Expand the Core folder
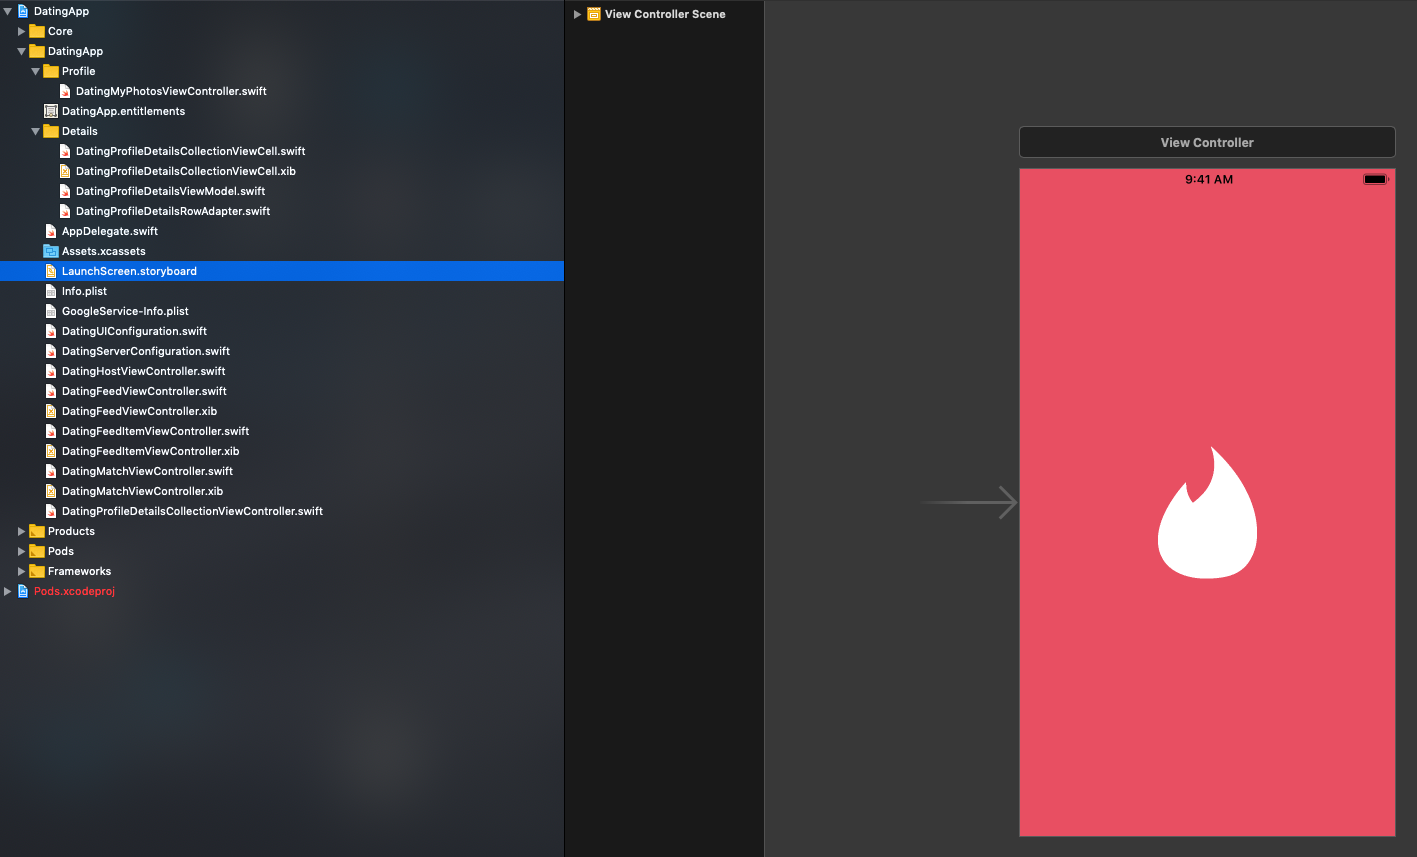The height and width of the screenshot is (857, 1417). (x=22, y=31)
